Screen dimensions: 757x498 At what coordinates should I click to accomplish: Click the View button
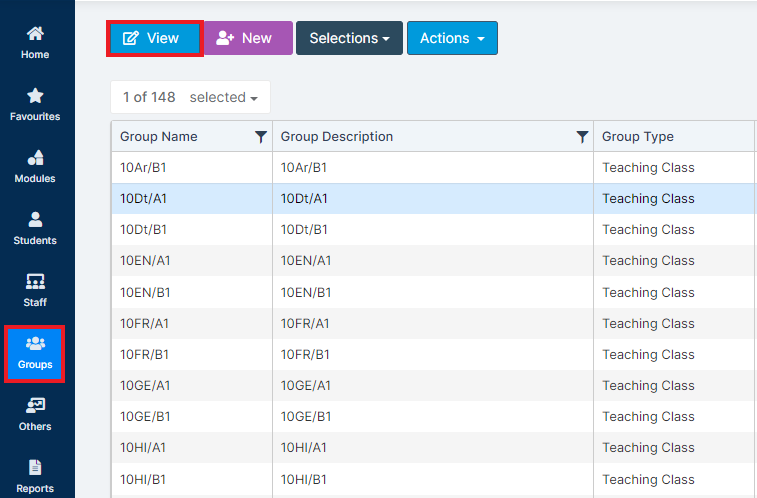coord(154,38)
